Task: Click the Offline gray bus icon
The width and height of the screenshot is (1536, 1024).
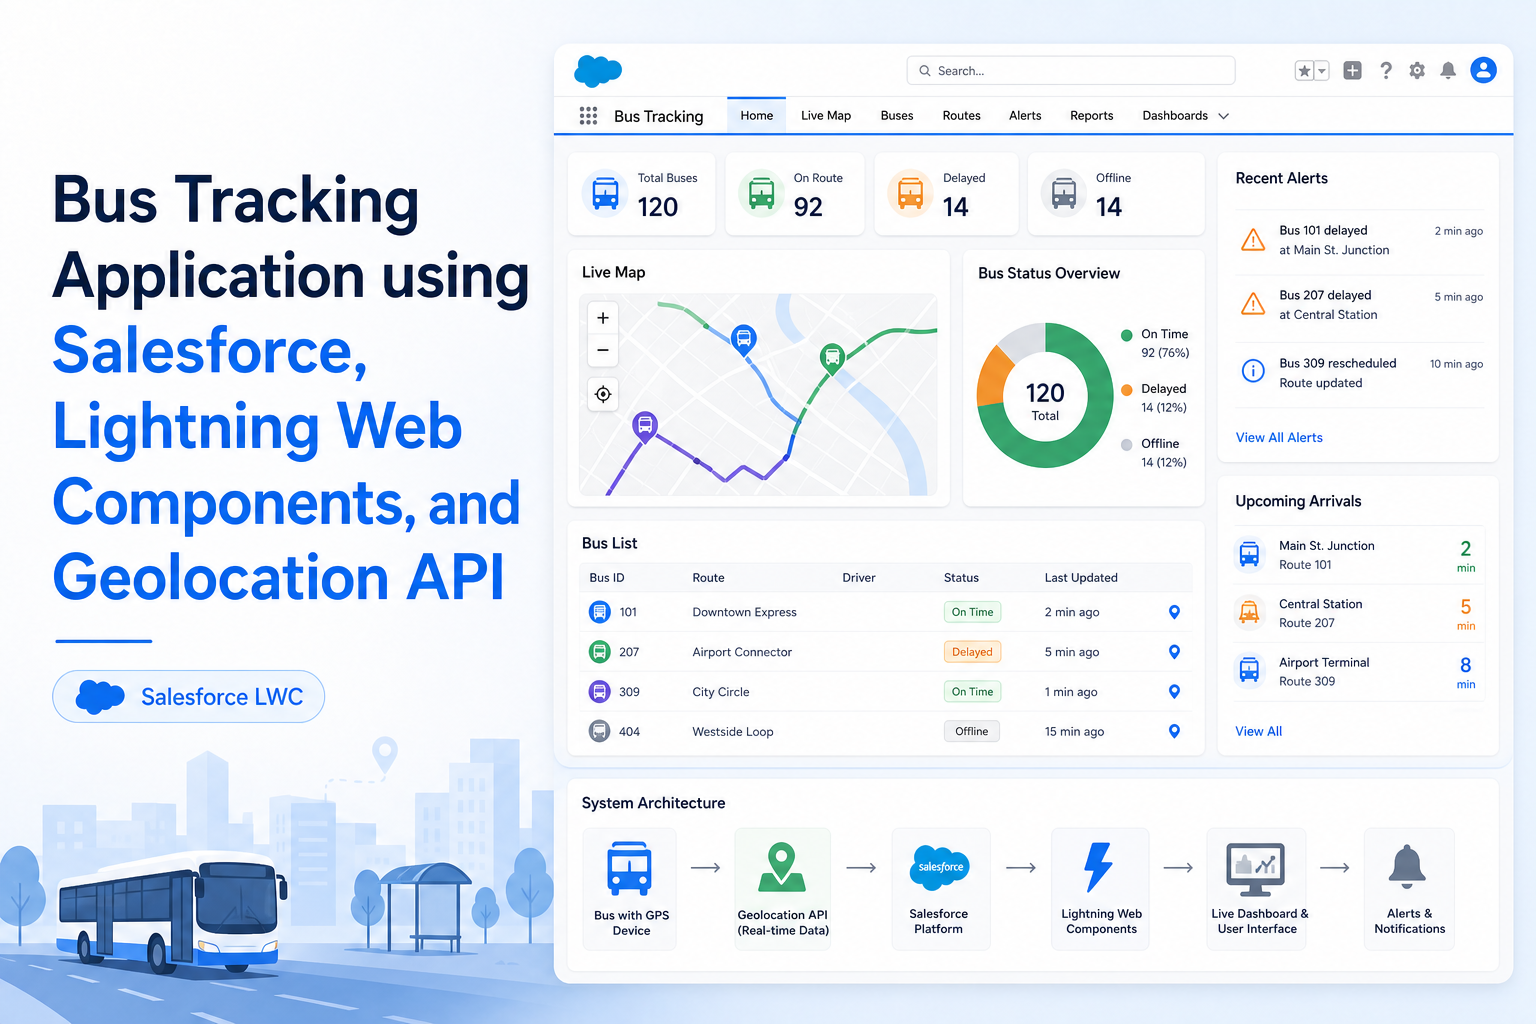Action: pyautogui.click(x=1064, y=193)
